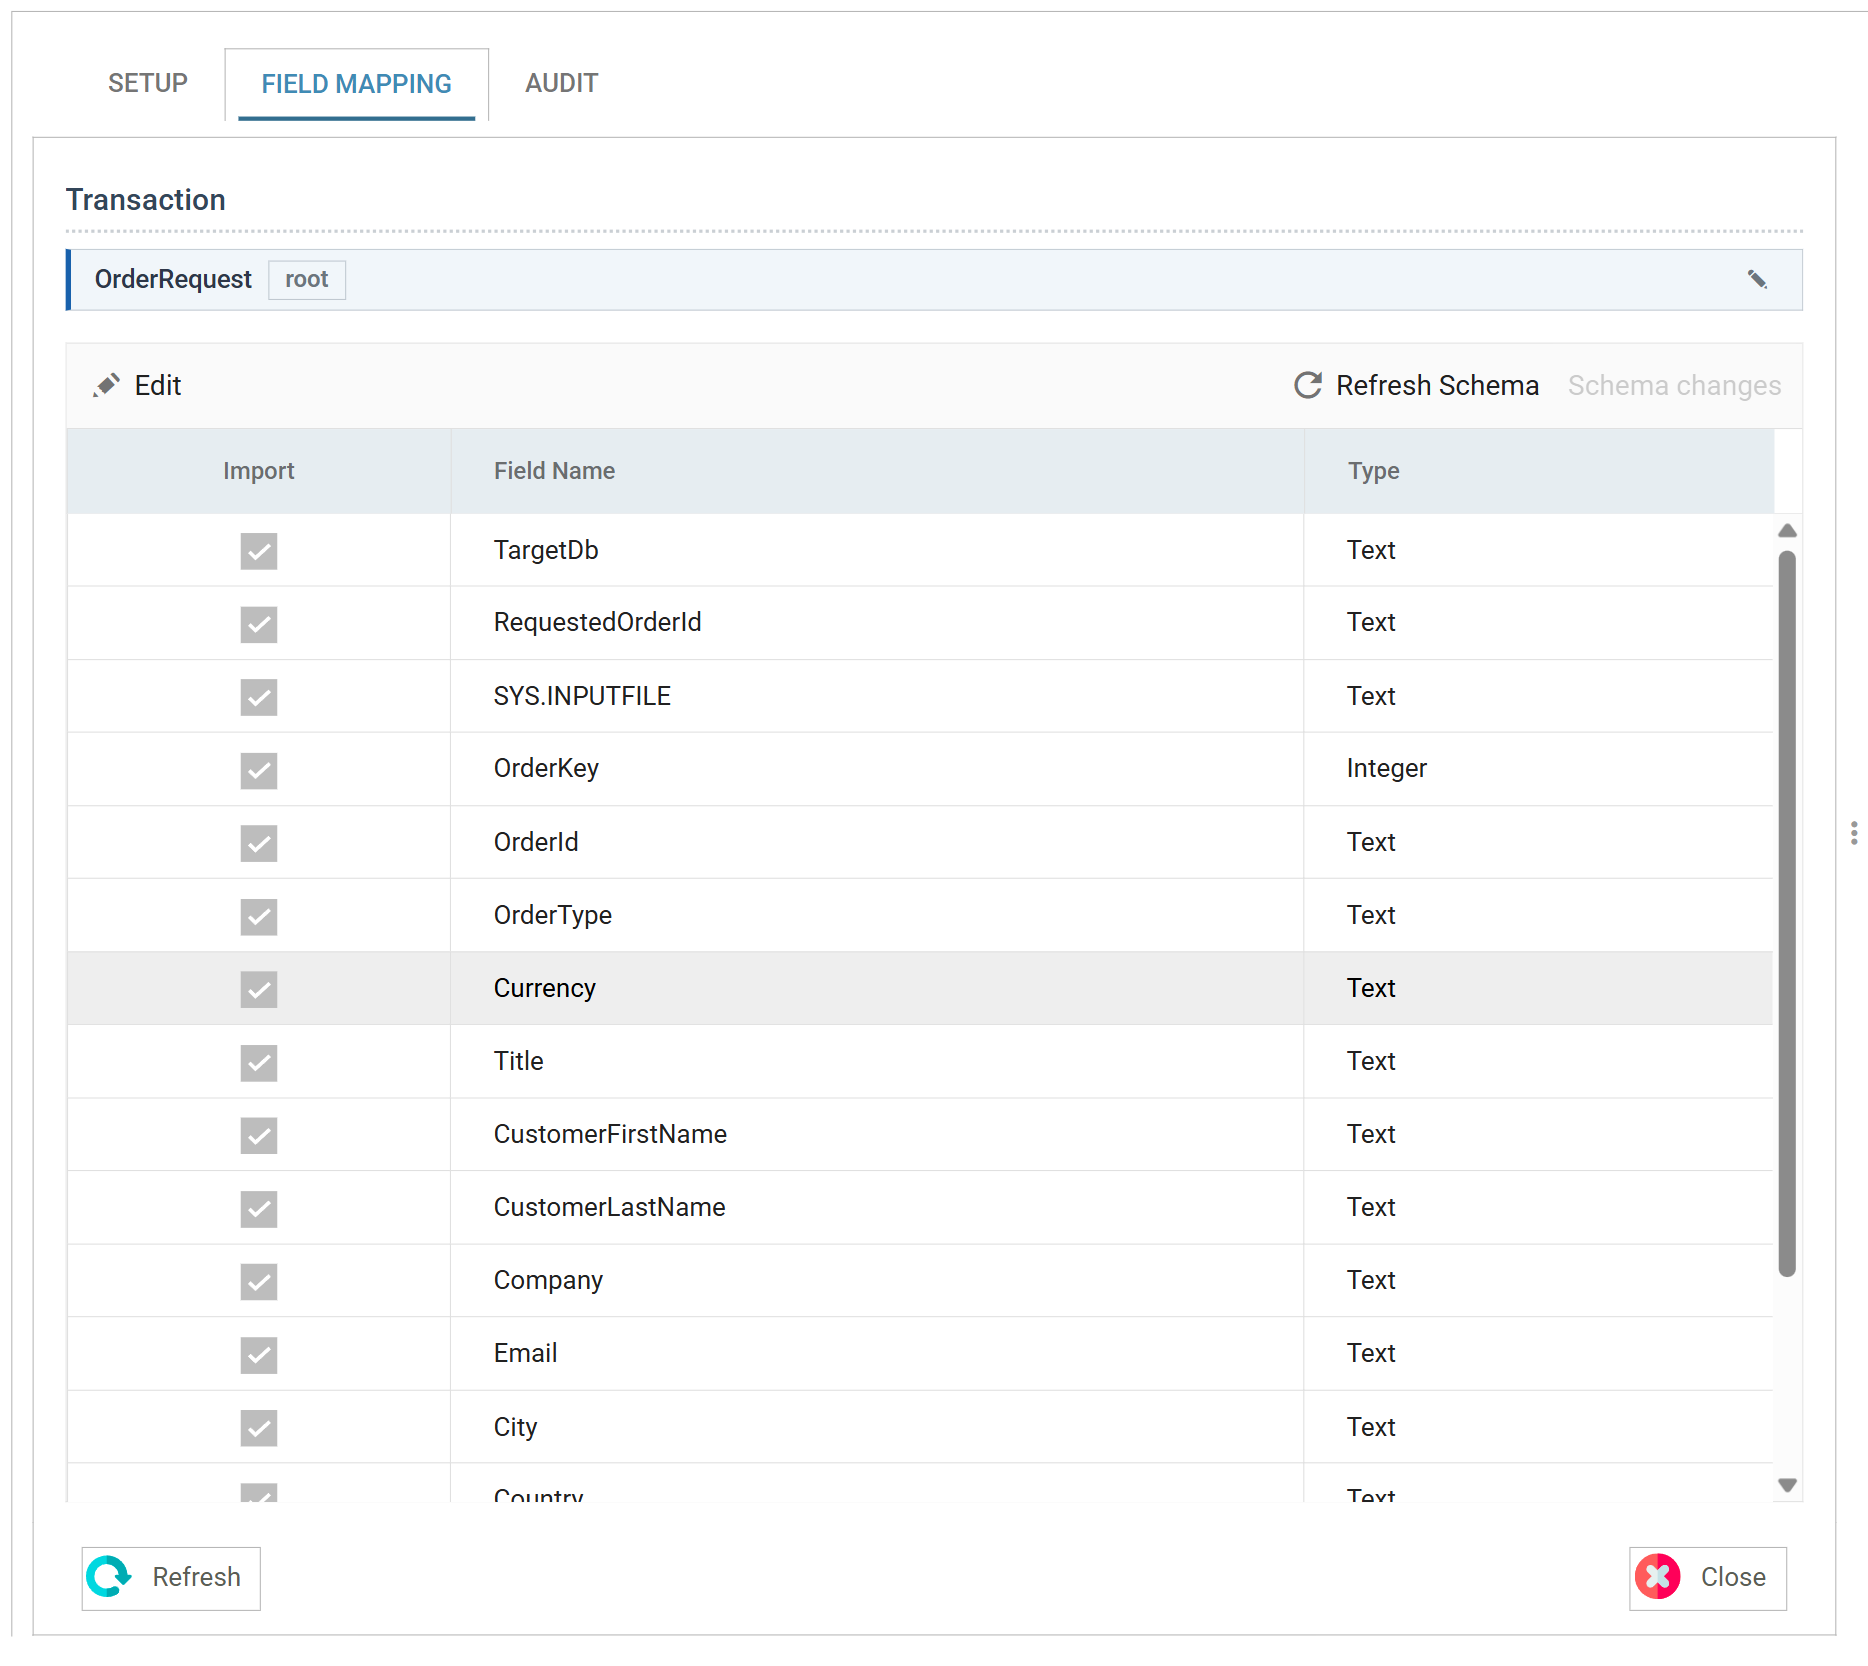Image resolution: width=1868 pixels, height=1666 pixels.
Task: Click the RequestedOrderId field name
Action: coord(597,622)
